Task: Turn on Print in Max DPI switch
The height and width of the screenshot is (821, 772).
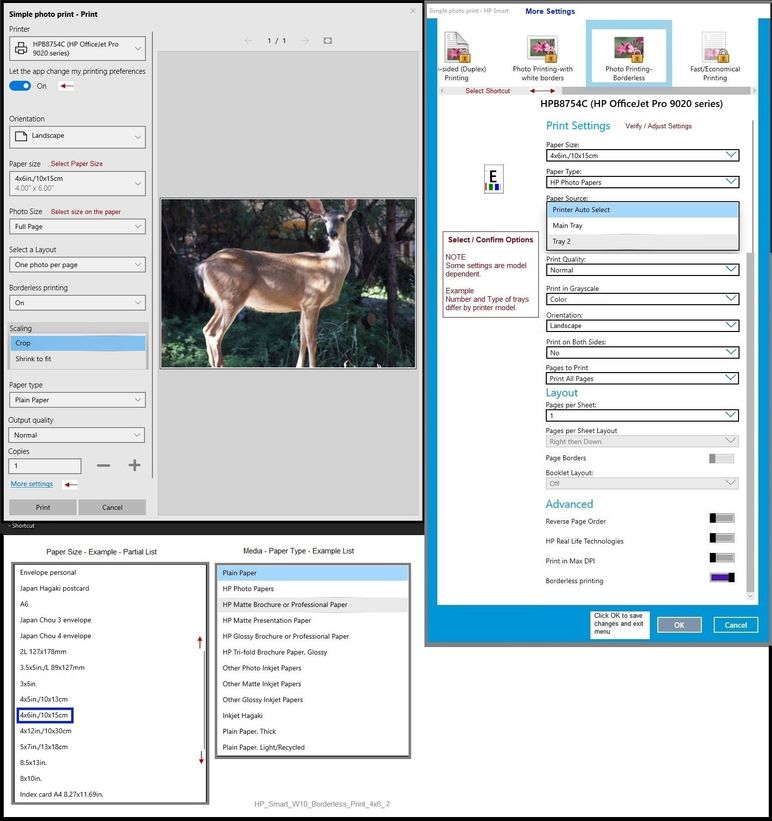Action: pyautogui.click(x=722, y=558)
